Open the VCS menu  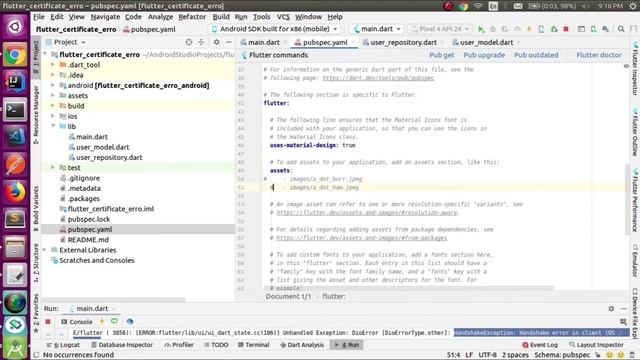(283, 17)
